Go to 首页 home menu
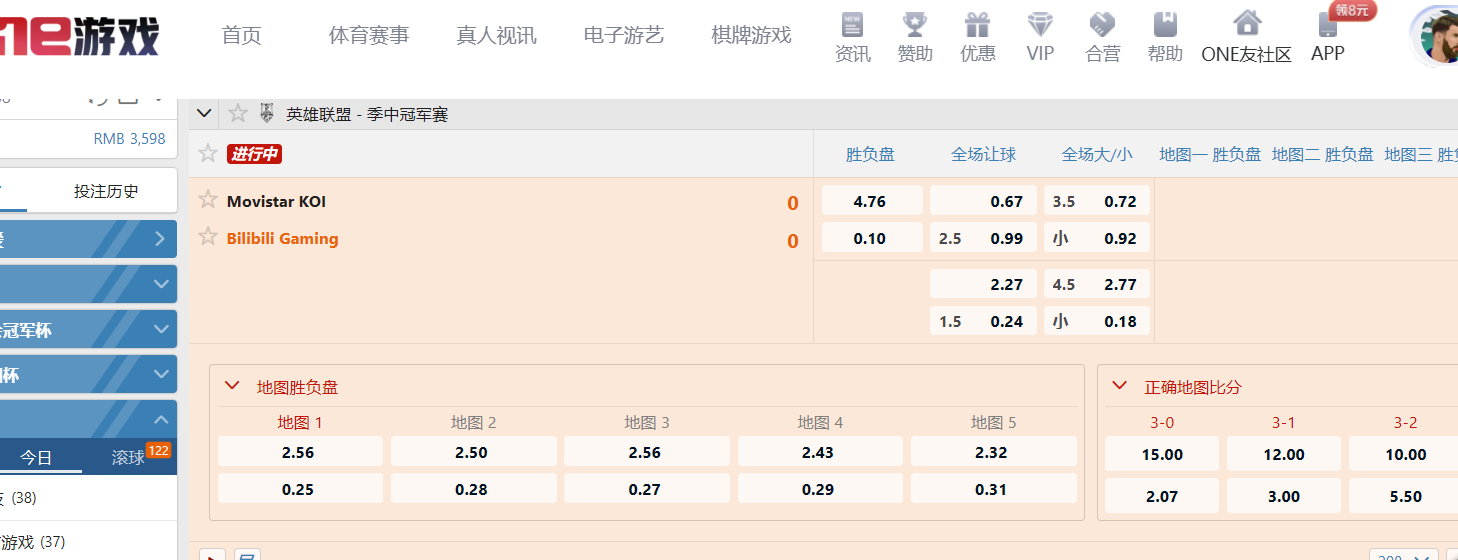The width and height of the screenshot is (1458, 560). (242, 36)
